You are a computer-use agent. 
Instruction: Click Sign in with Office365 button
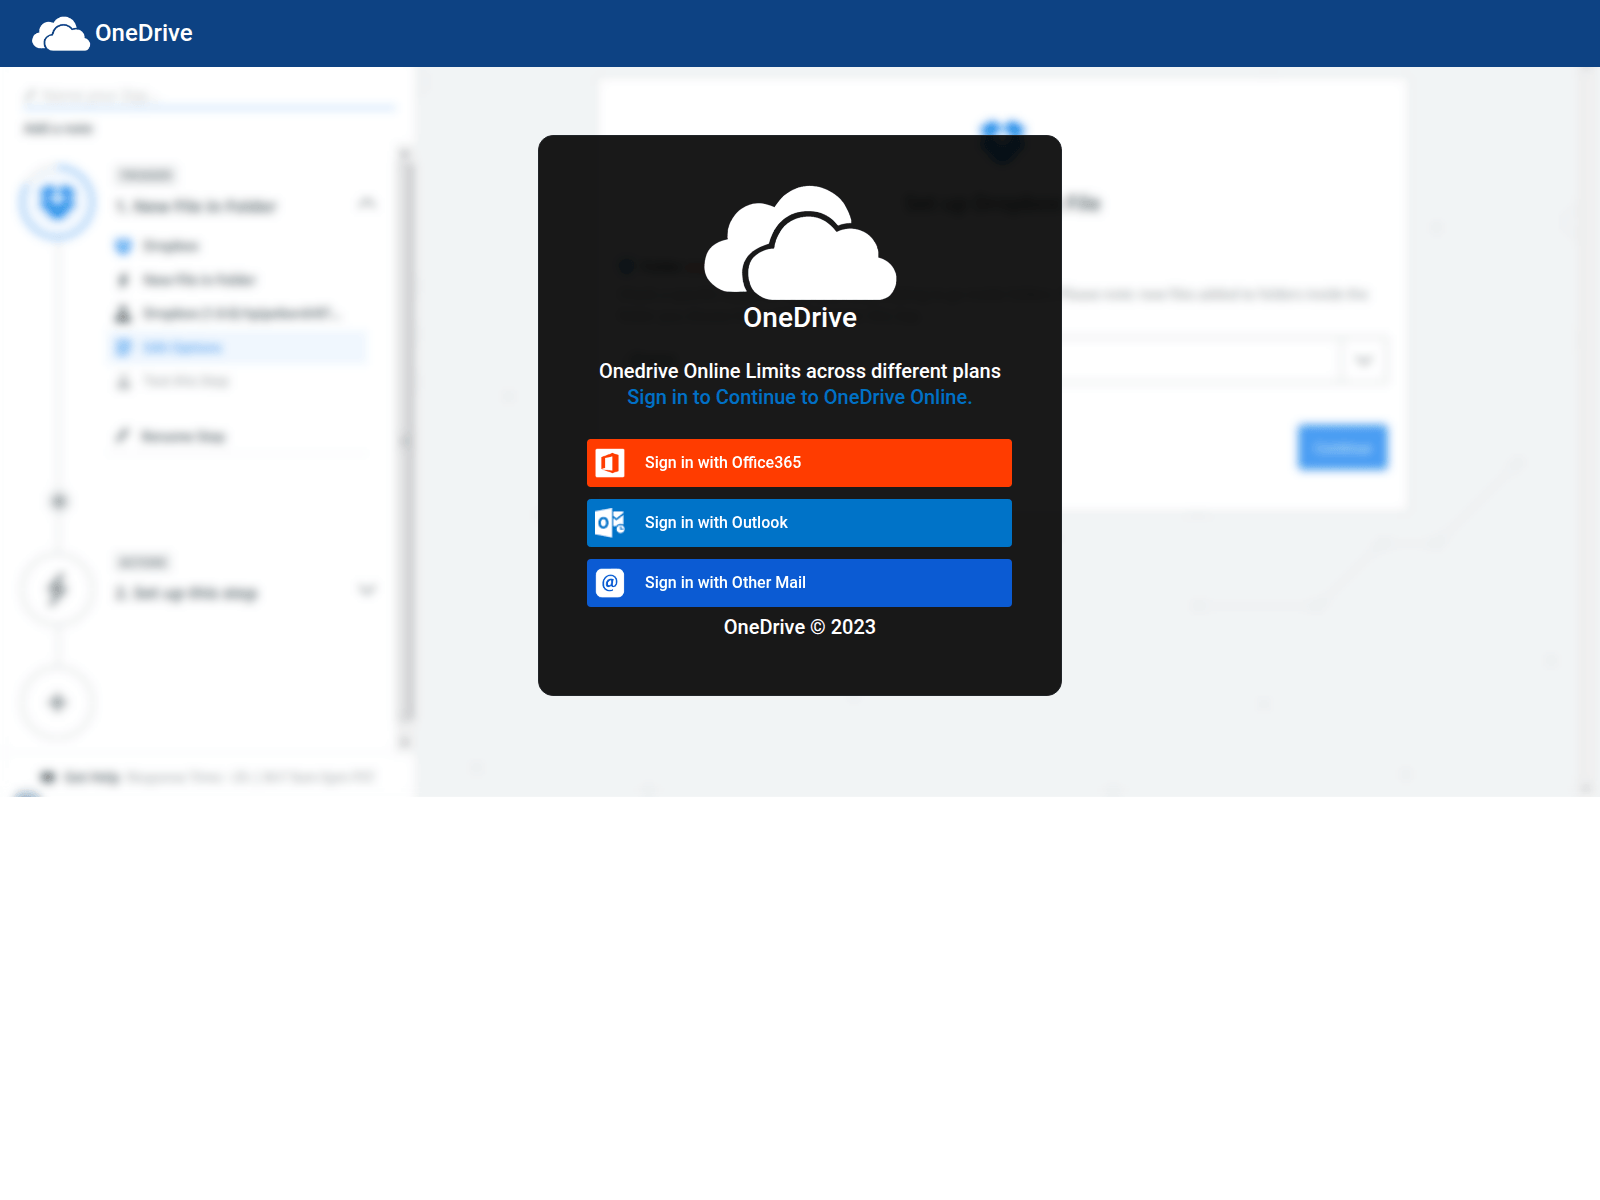pyautogui.click(x=799, y=463)
